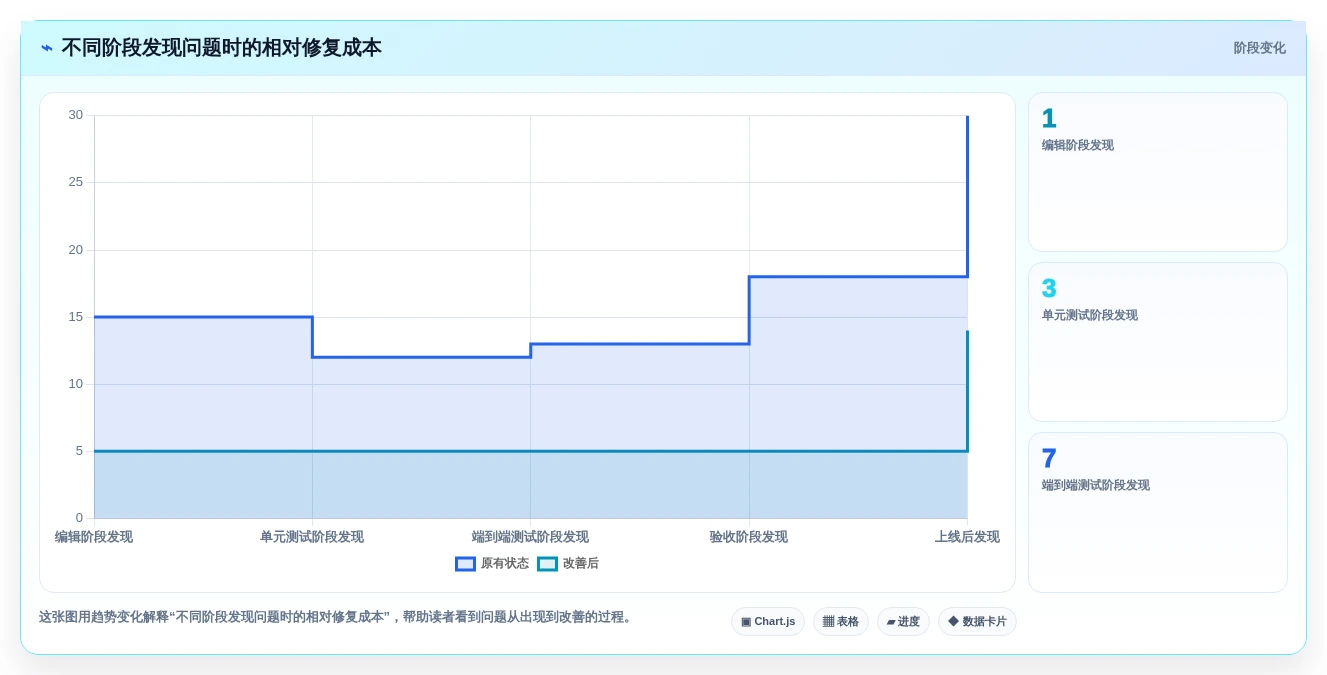Click the y-axis value 10

pyautogui.click(x=76, y=384)
